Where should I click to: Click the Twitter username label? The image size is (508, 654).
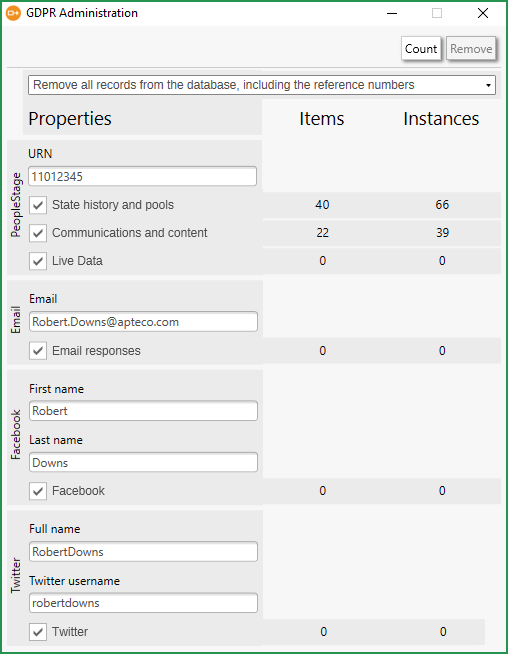pos(74,581)
